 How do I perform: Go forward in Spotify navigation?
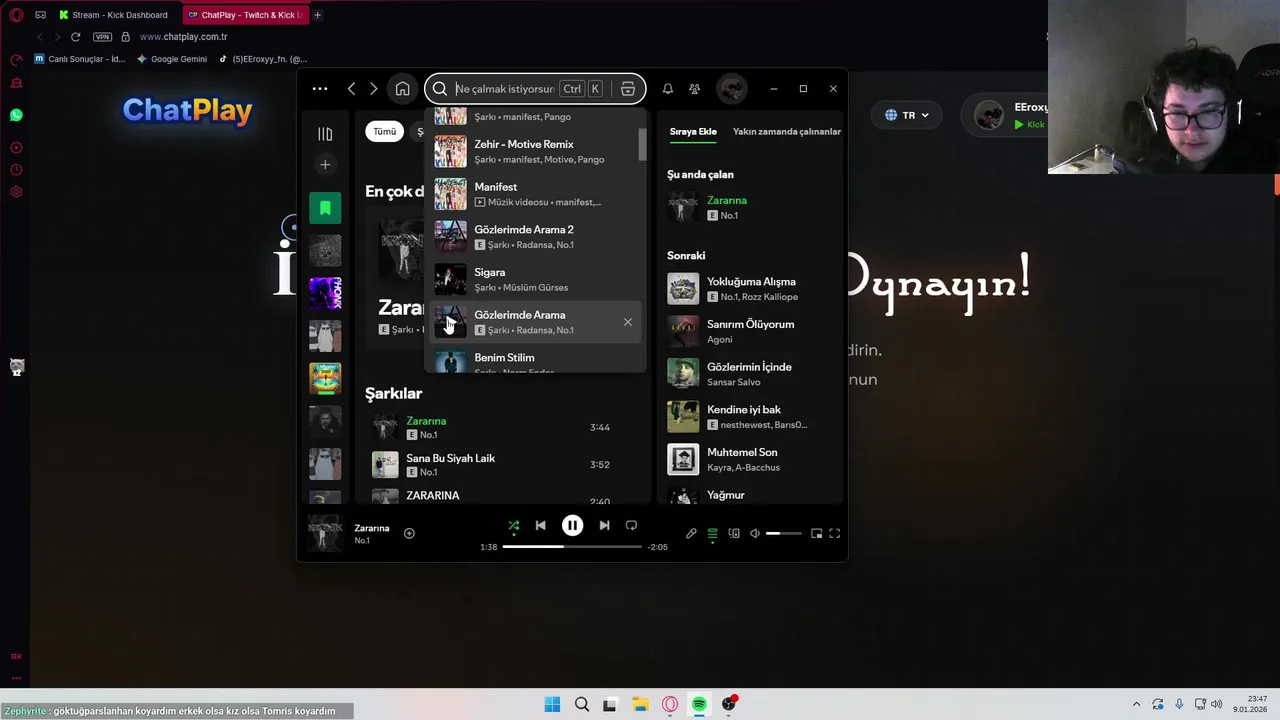(x=374, y=89)
